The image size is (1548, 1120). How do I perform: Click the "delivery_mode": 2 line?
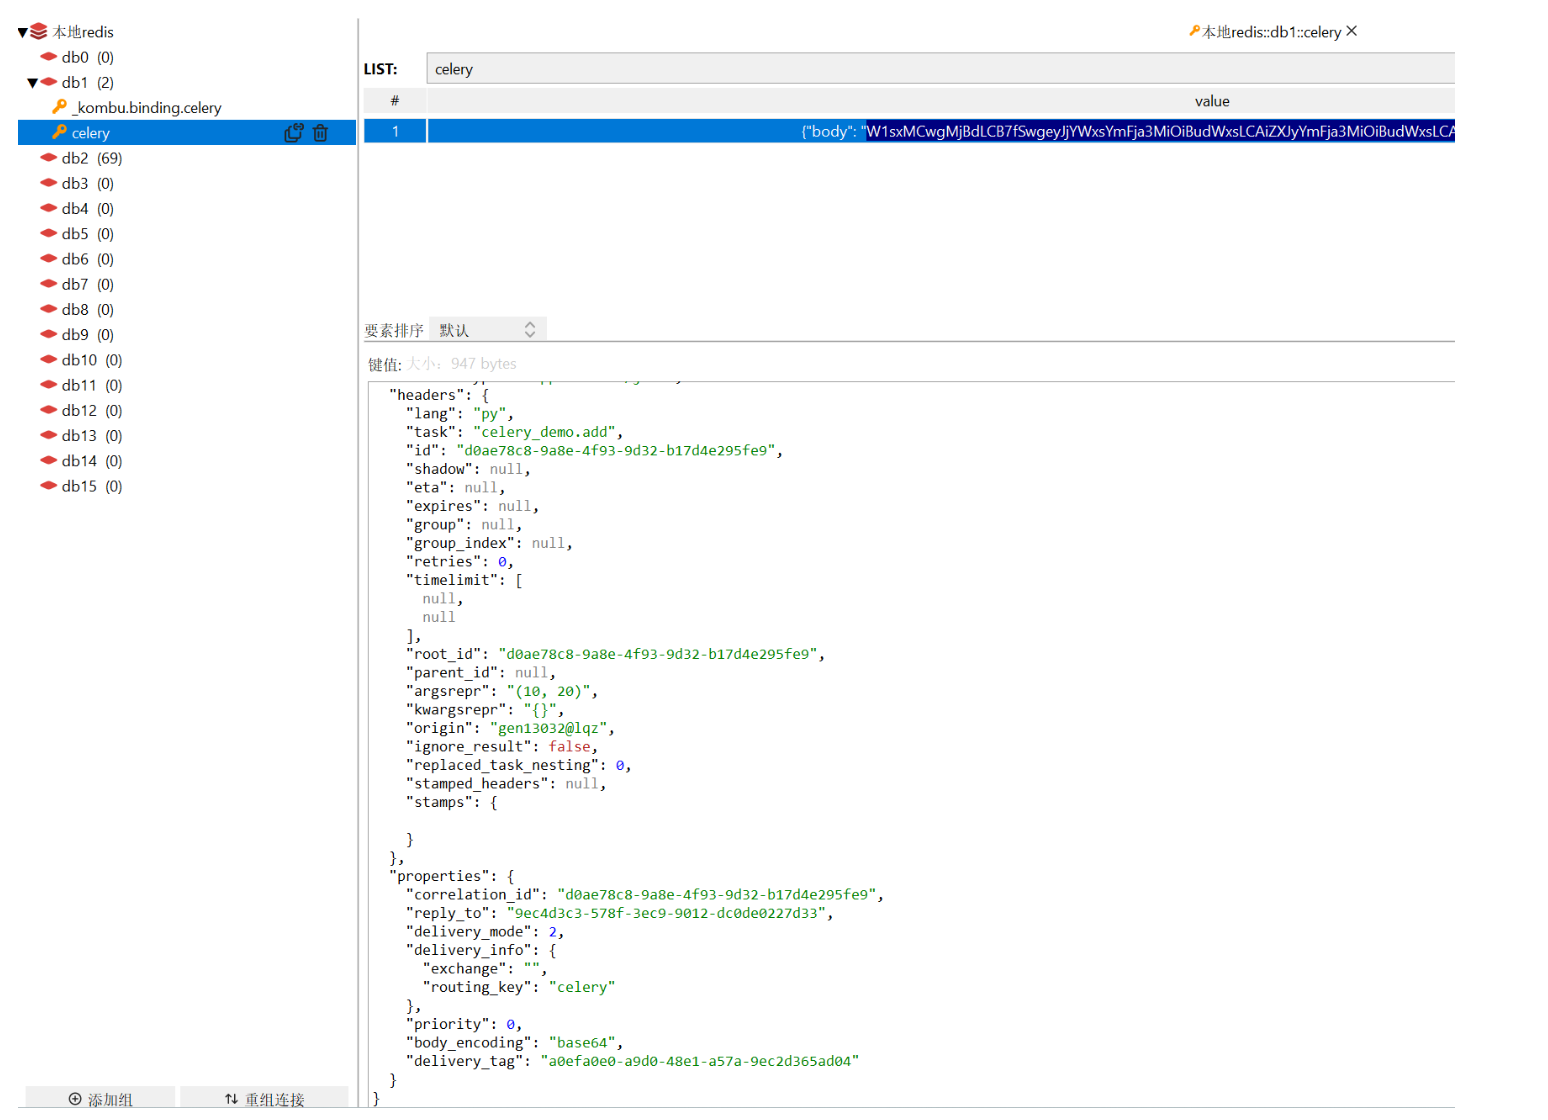(485, 932)
